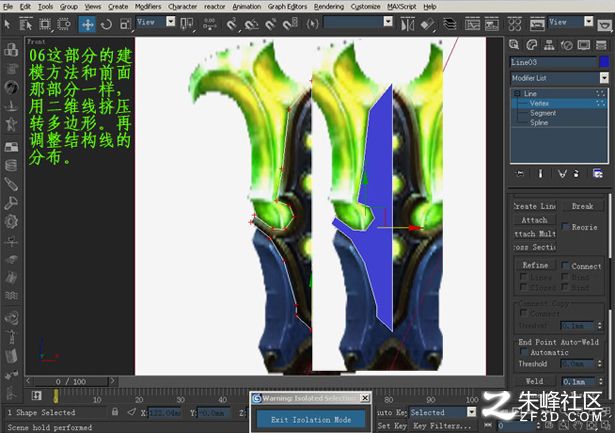
Task: Toggle Show End Result icon
Action: (540, 174)
